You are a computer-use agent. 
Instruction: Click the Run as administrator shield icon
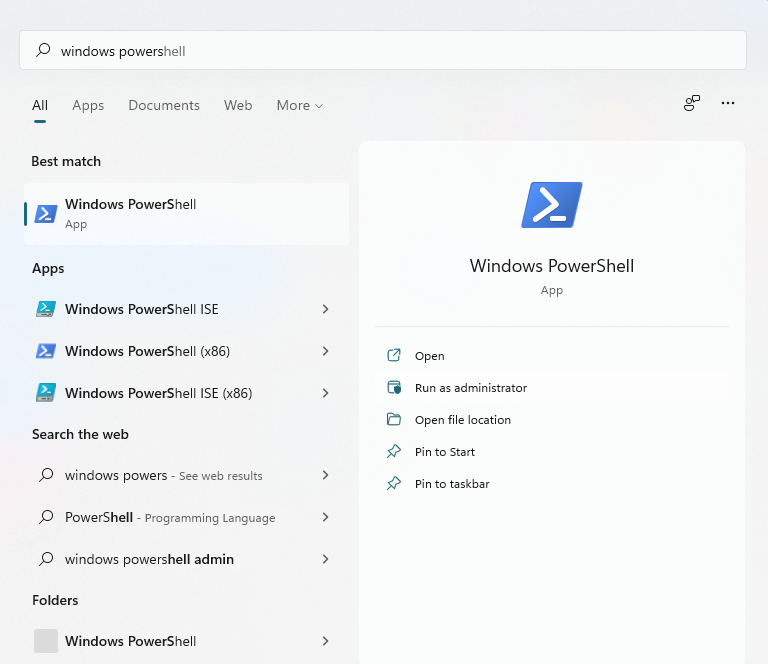coord(394,387)
